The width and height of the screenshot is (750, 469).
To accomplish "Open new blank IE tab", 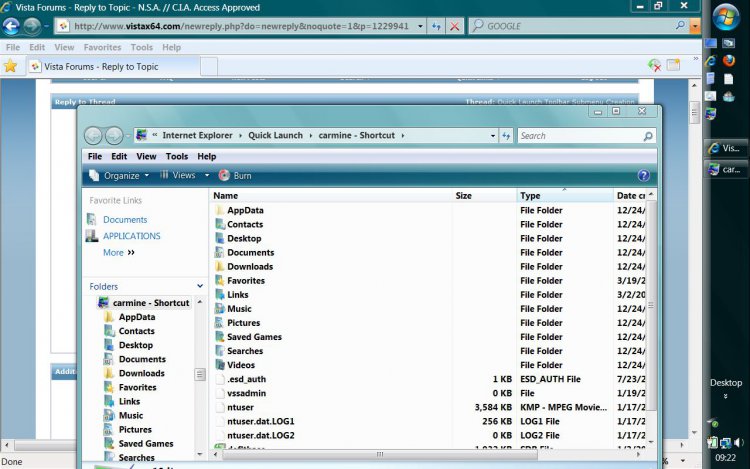I will [209, 66].
